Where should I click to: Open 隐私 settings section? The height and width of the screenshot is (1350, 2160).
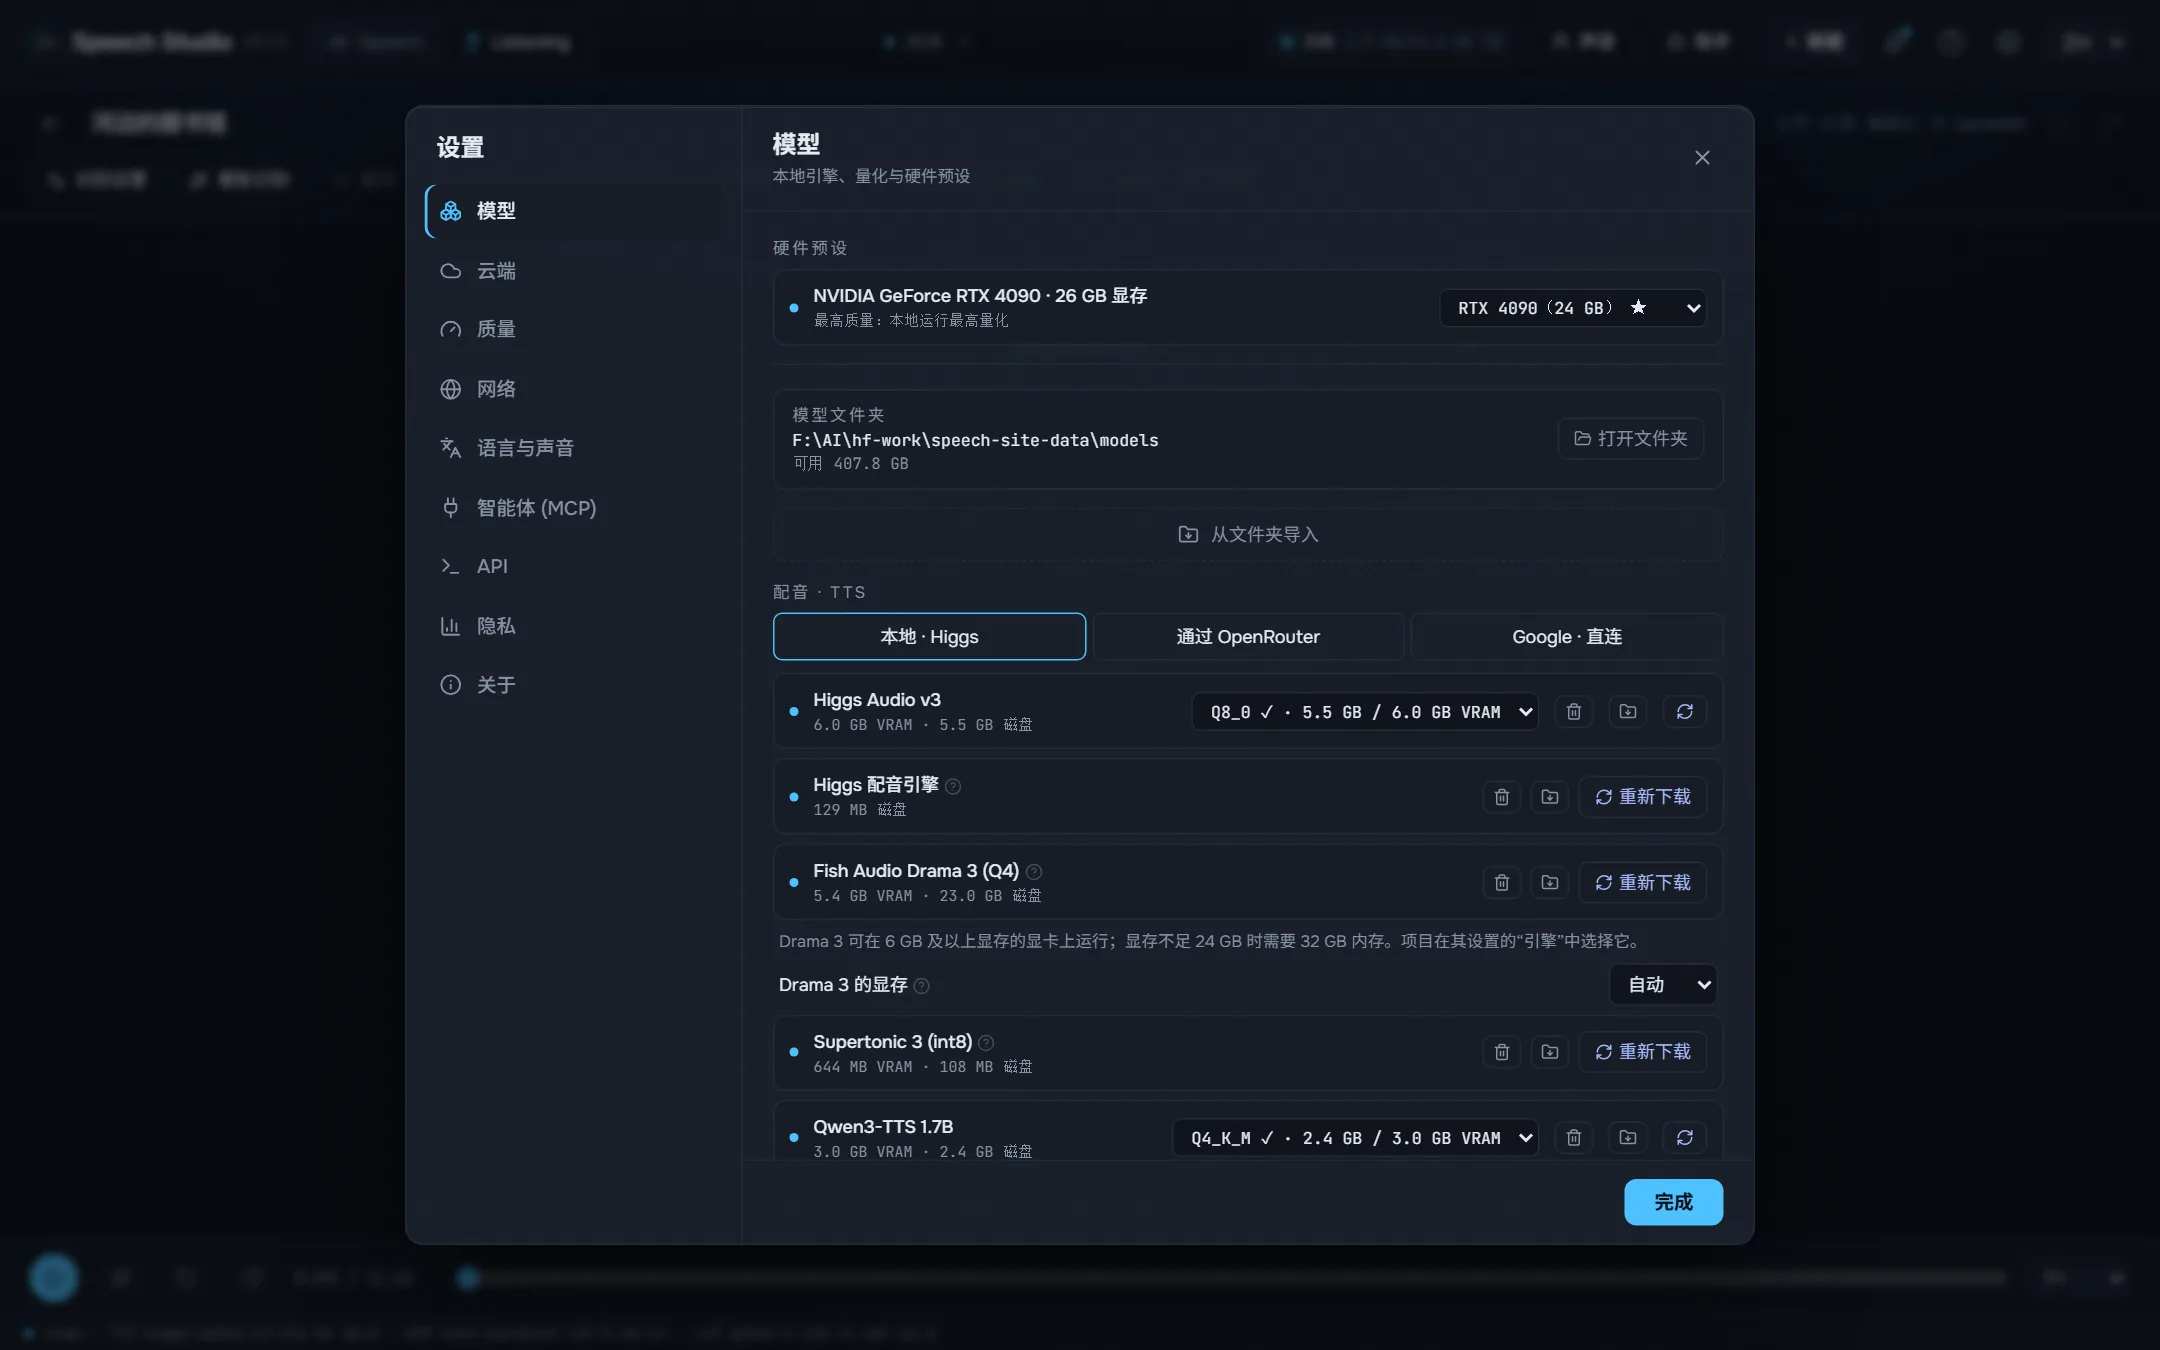pos(574,626)
